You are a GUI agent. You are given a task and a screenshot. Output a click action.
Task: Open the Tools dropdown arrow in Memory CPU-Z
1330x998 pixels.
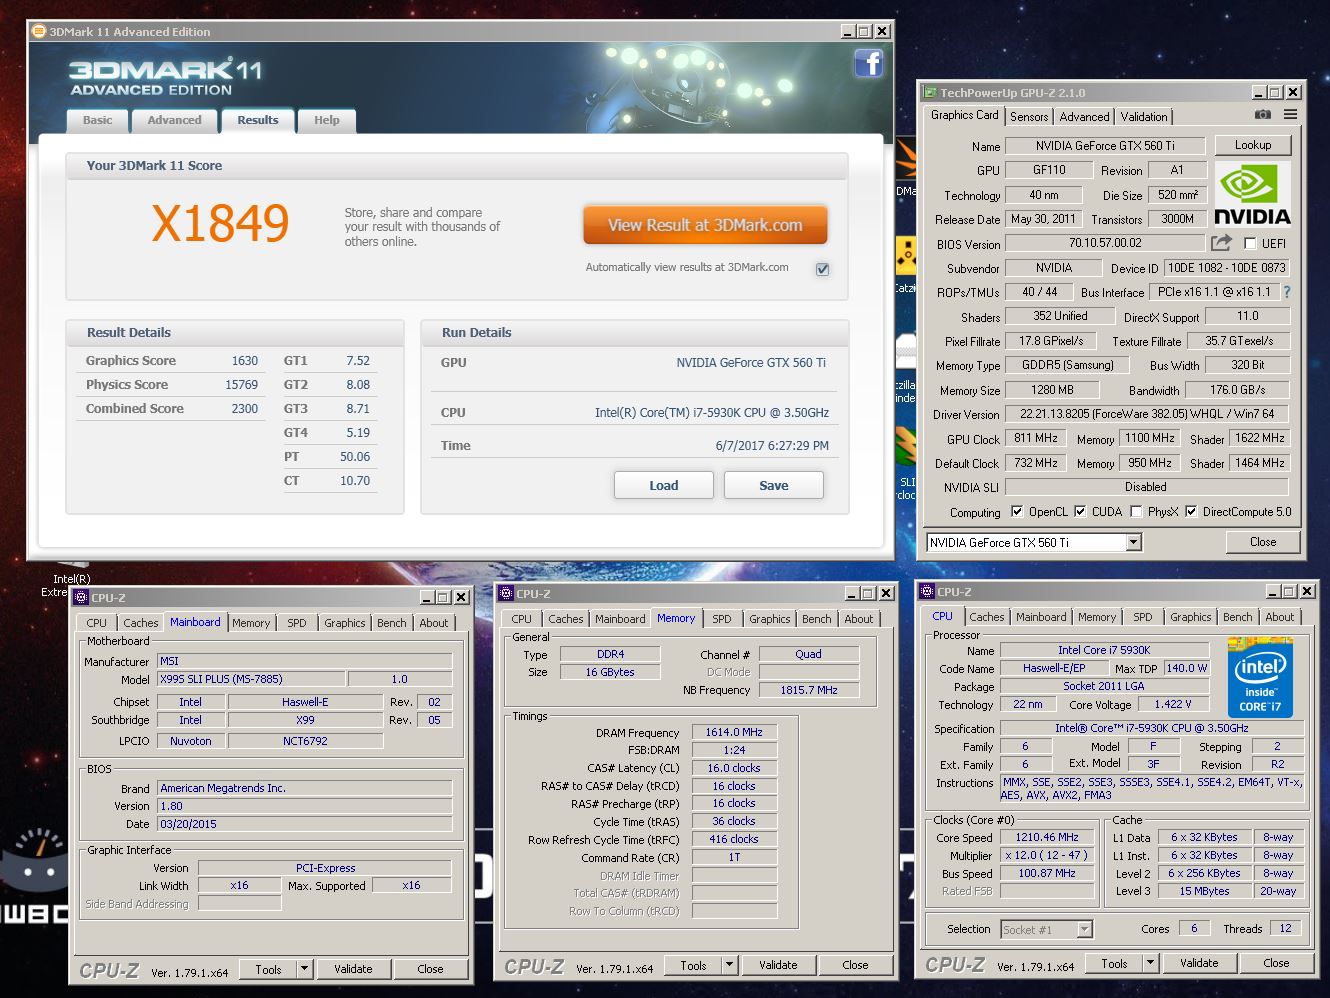tap(729, 964)
